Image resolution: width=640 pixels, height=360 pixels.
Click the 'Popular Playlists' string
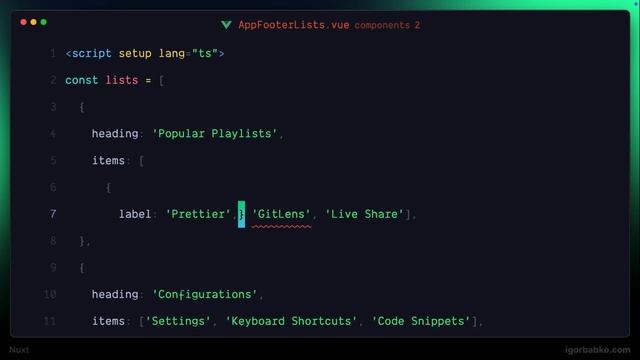click(x=215, y=134)
